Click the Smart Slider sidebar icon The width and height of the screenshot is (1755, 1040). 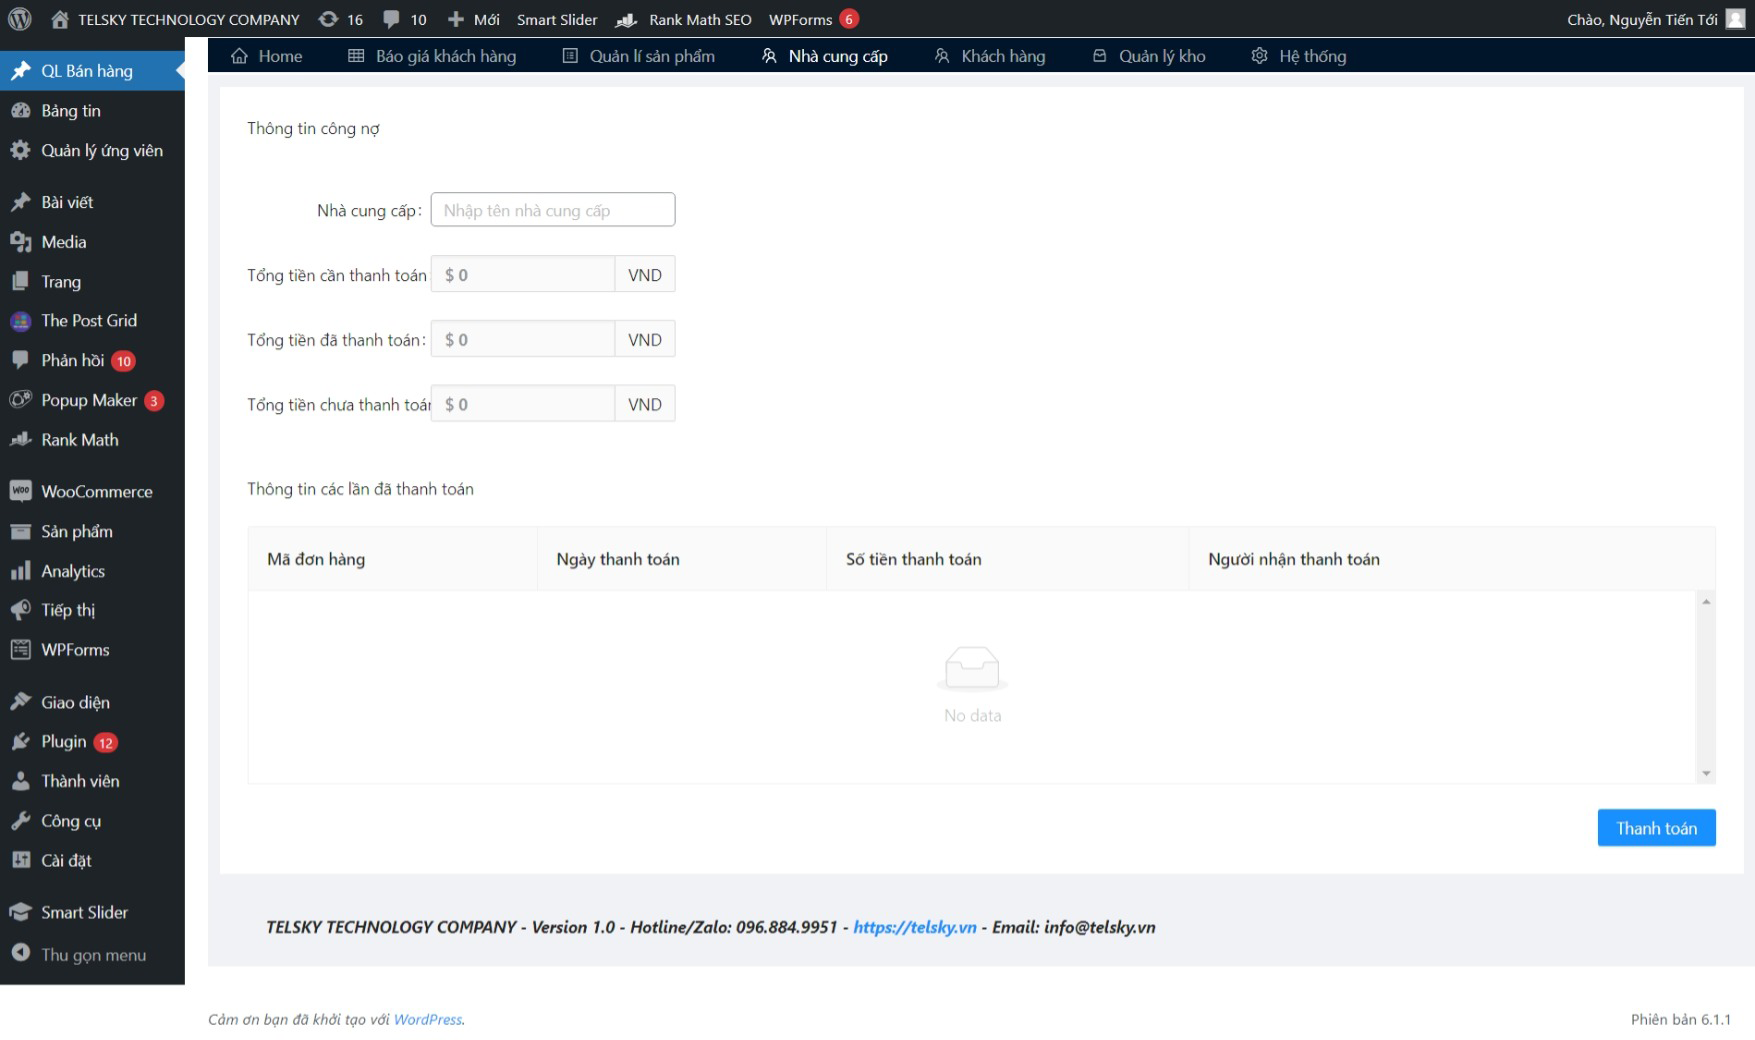(x=20, y=912)
